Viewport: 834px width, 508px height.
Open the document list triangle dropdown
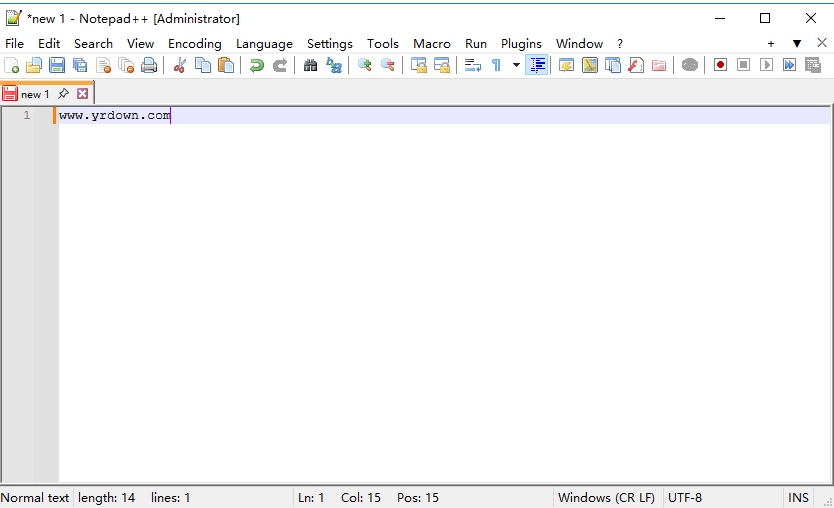pyautogui.click(x=797, y=44)
